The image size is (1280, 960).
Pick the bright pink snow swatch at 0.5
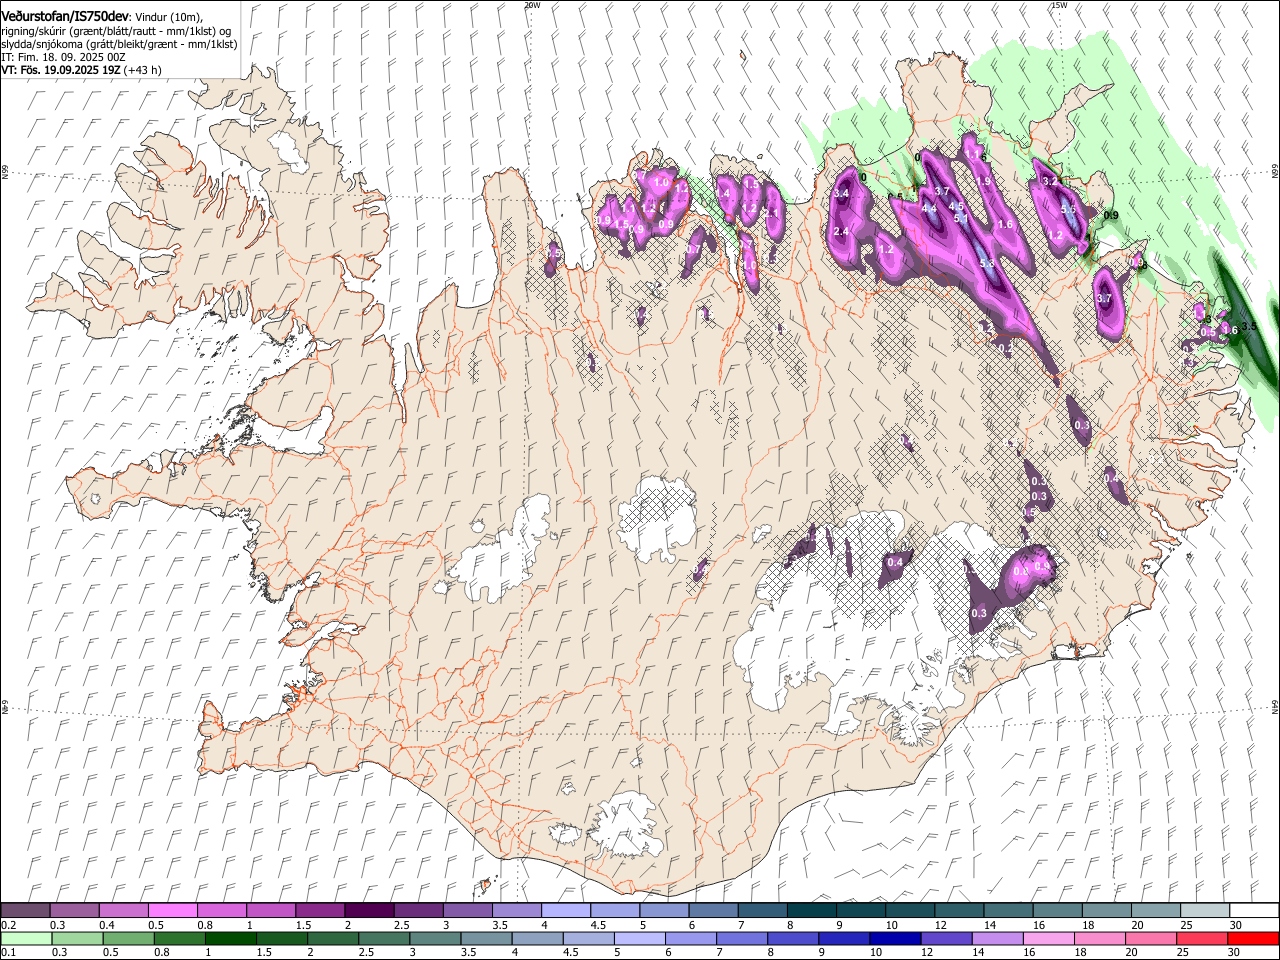point(173,911)
